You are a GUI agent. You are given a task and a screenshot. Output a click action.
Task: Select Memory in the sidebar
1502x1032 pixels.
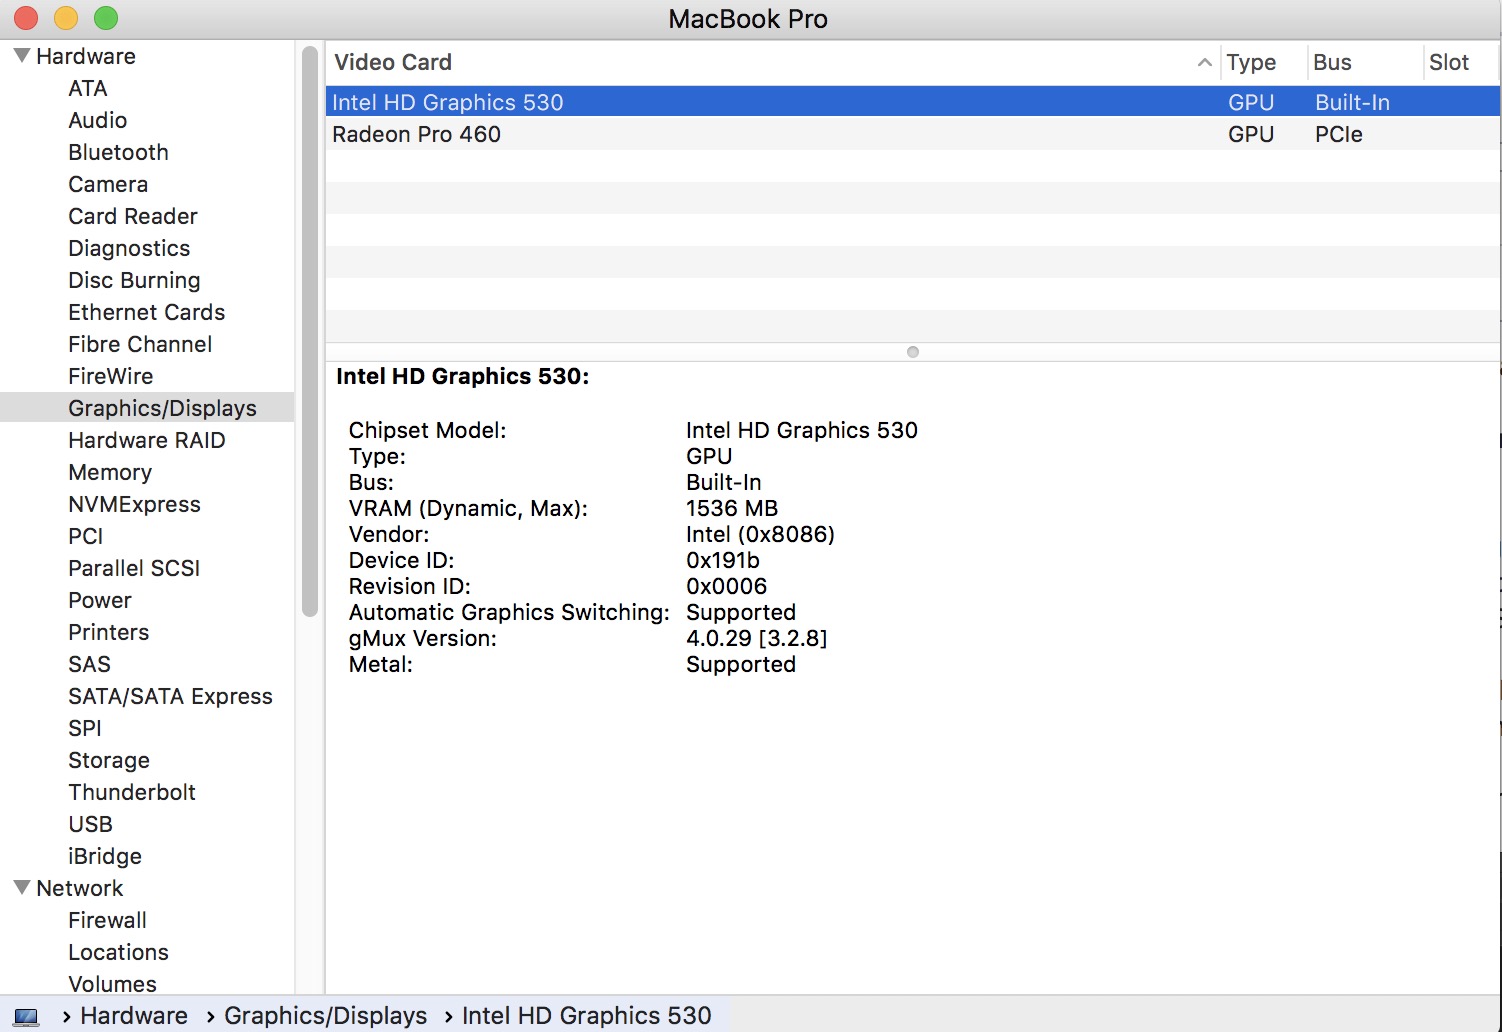click(110, 472)
